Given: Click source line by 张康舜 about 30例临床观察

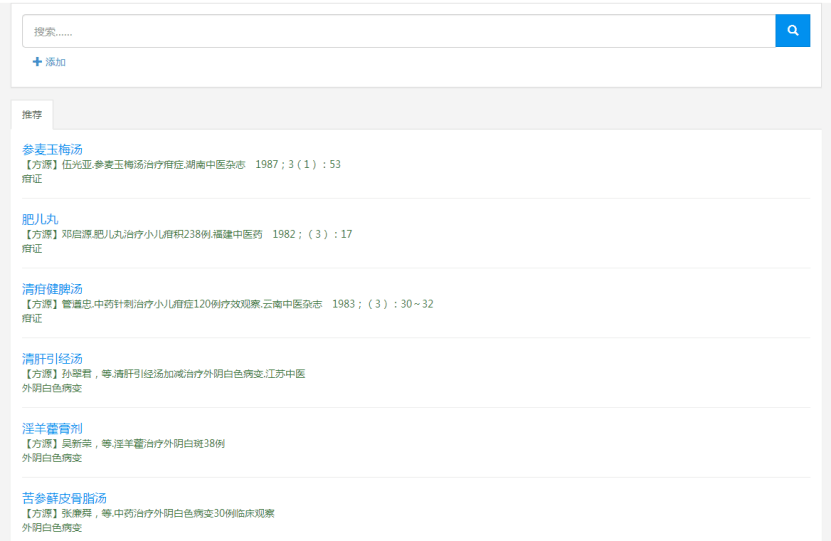Looking at the screenshot, I should (148, 513).
